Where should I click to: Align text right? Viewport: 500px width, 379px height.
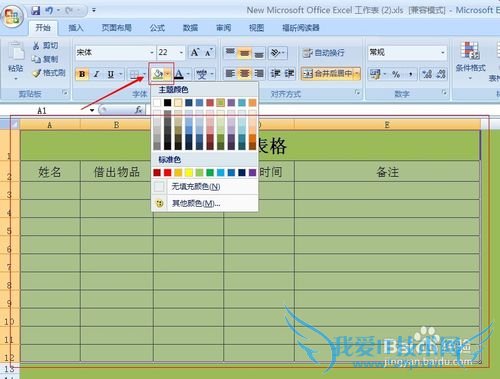[x=259, y=74]
